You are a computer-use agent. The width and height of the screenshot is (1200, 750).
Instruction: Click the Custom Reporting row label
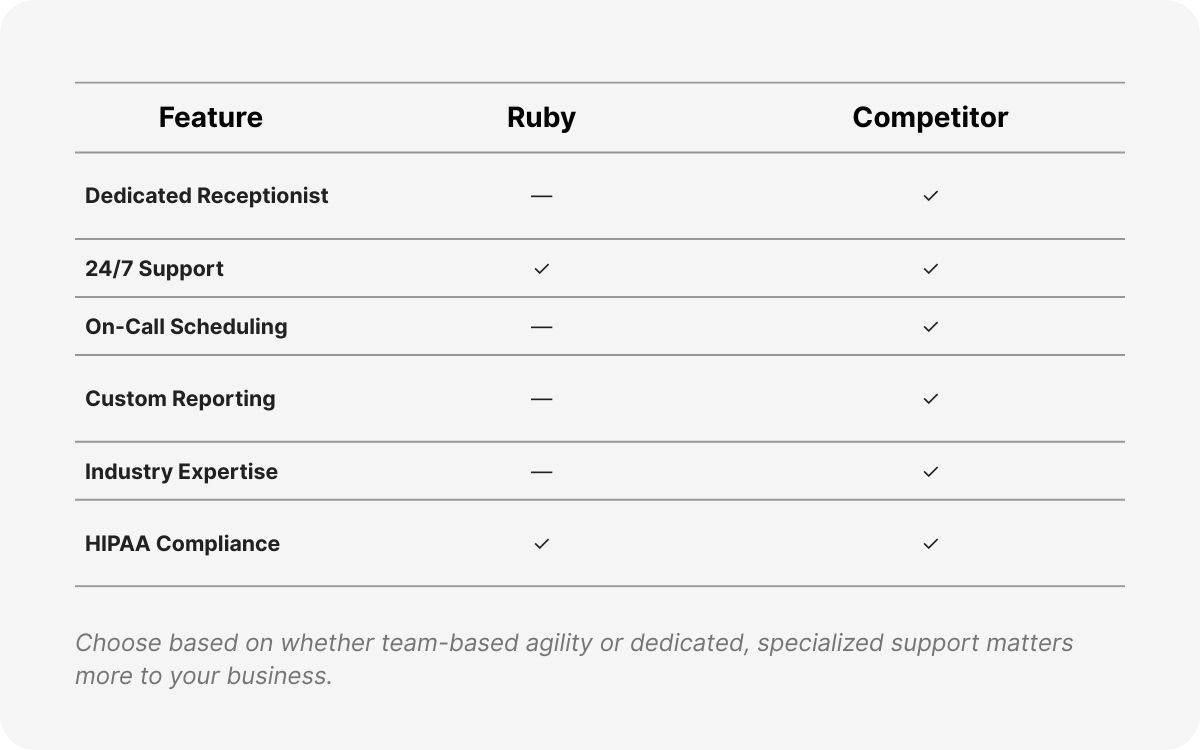click(180, 399)
